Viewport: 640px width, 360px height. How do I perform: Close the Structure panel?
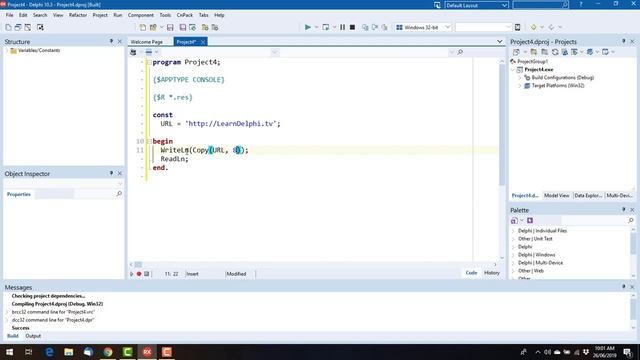[x=120, y=41]
